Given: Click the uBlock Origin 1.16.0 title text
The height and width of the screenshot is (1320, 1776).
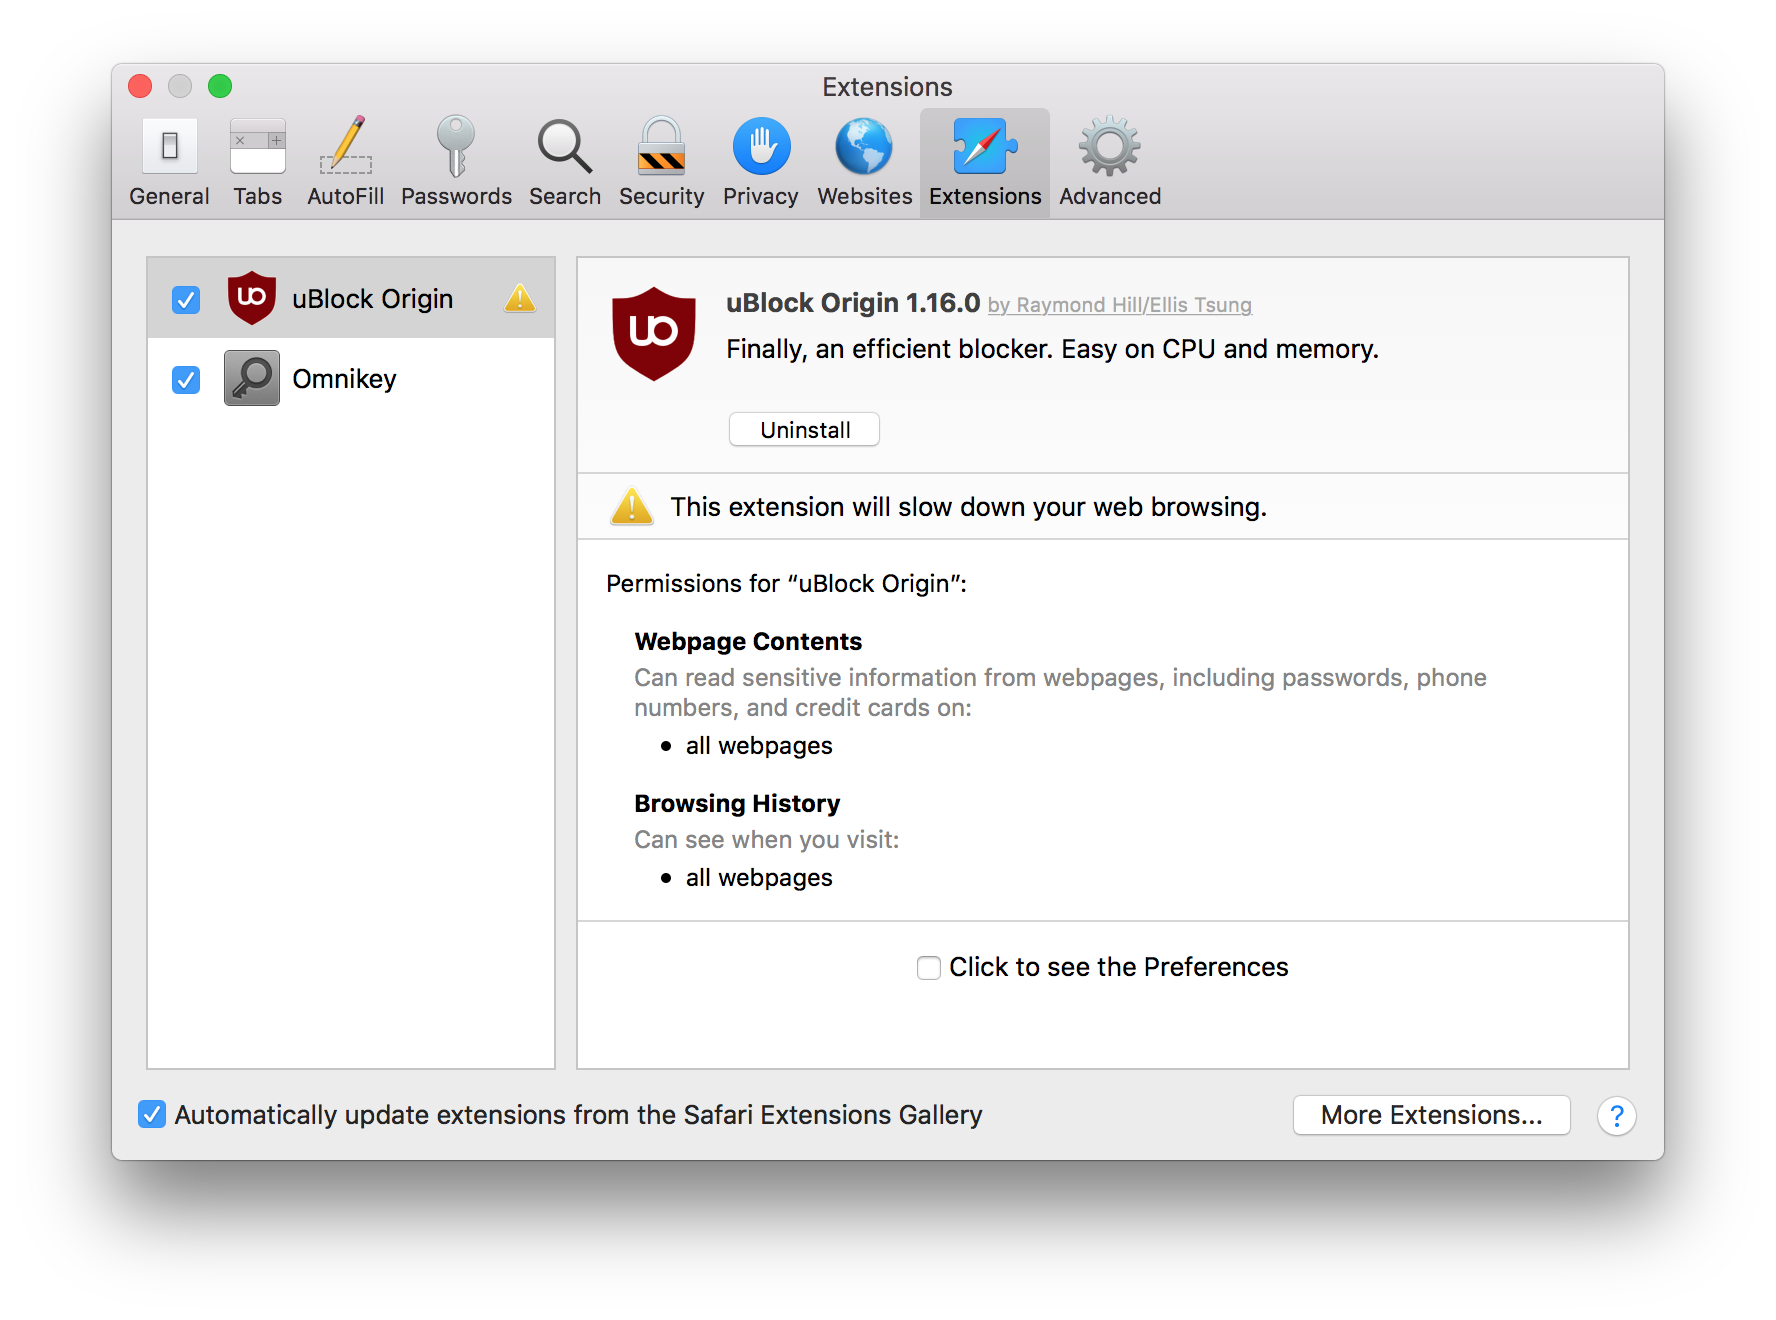Looking at the screenshot, I should pos(853,303).
